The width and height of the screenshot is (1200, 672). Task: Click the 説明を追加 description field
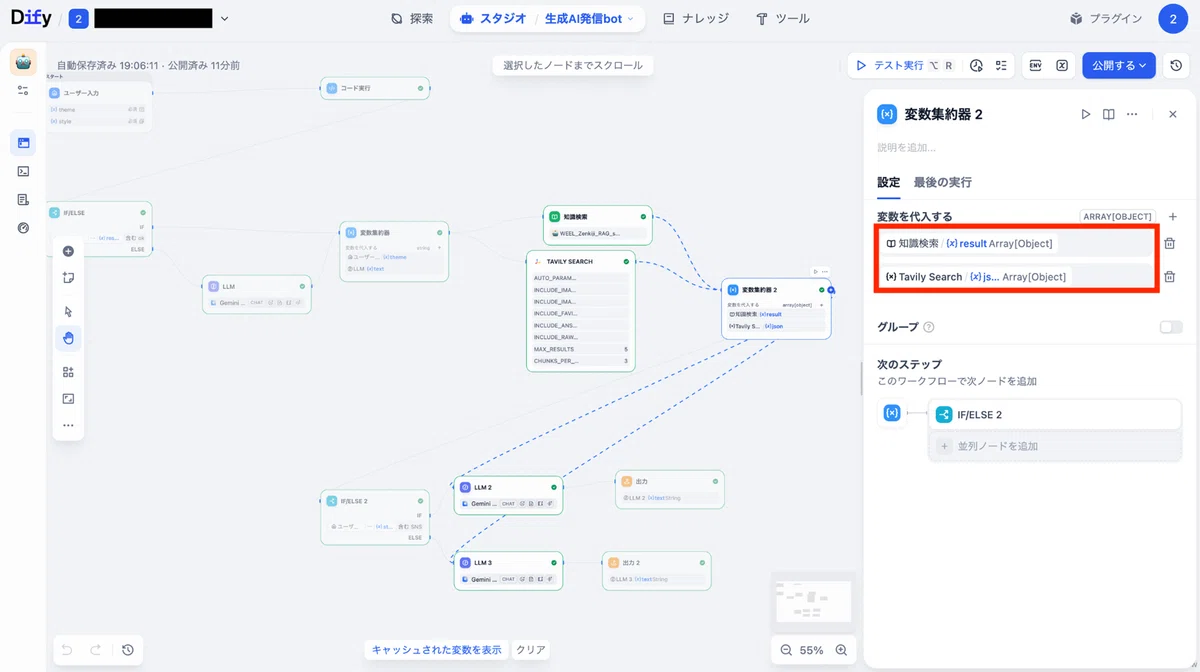[1028, 147]
